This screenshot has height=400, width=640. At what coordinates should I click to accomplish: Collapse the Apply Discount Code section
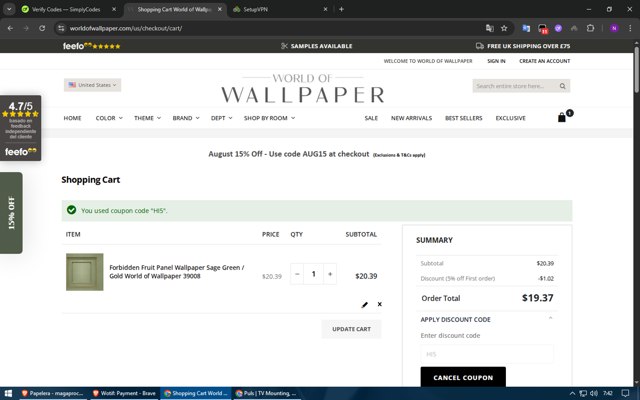pos(550,318)
